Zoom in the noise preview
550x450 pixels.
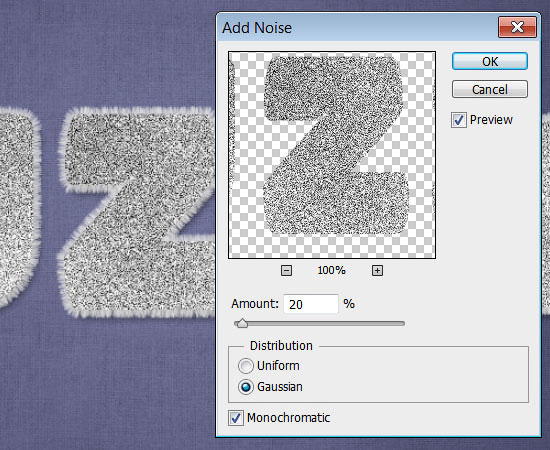(377, 270)
